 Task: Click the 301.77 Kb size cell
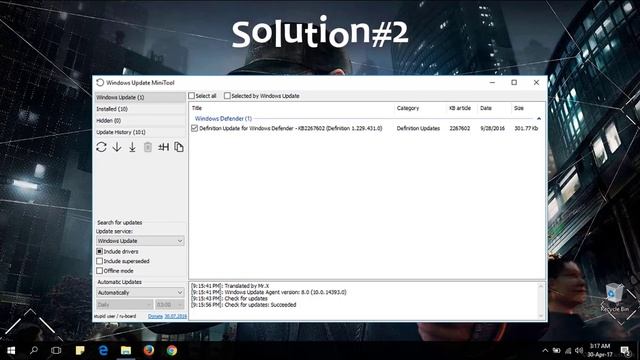[526, 128]
